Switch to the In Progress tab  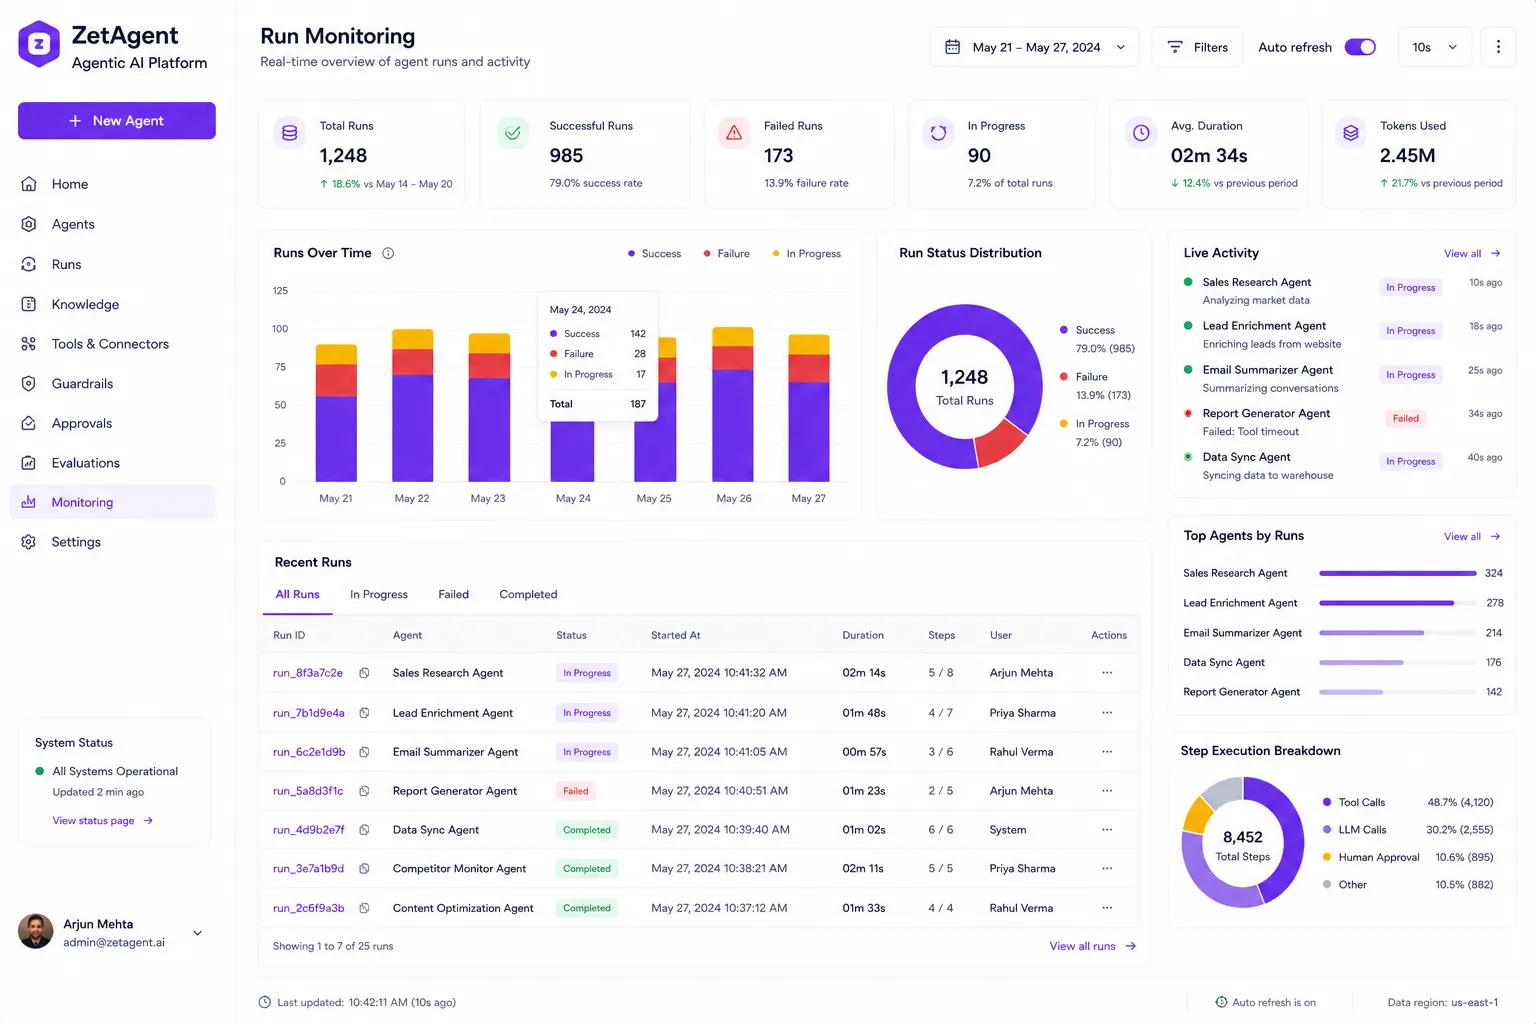(379, 594)
